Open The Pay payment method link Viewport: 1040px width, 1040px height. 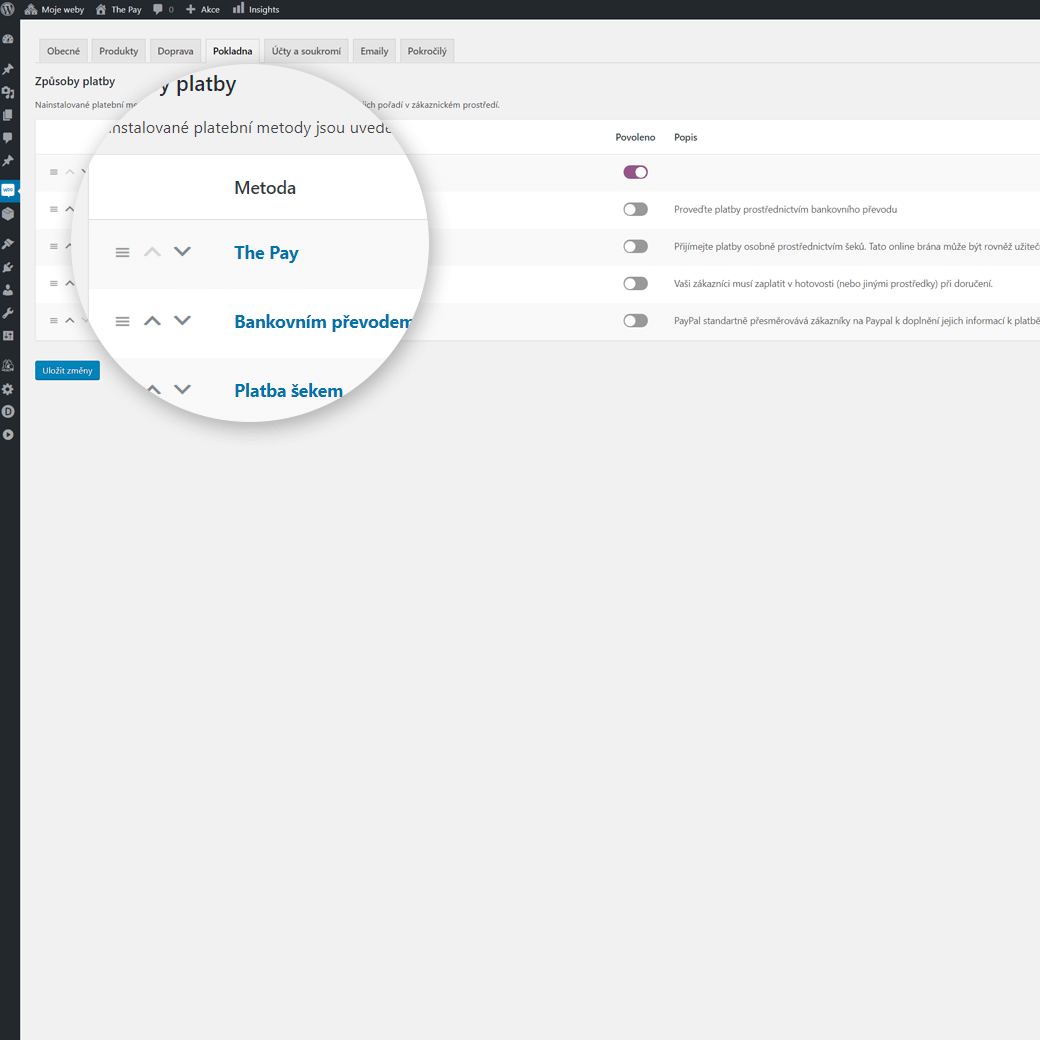click(x=266, y=253)
